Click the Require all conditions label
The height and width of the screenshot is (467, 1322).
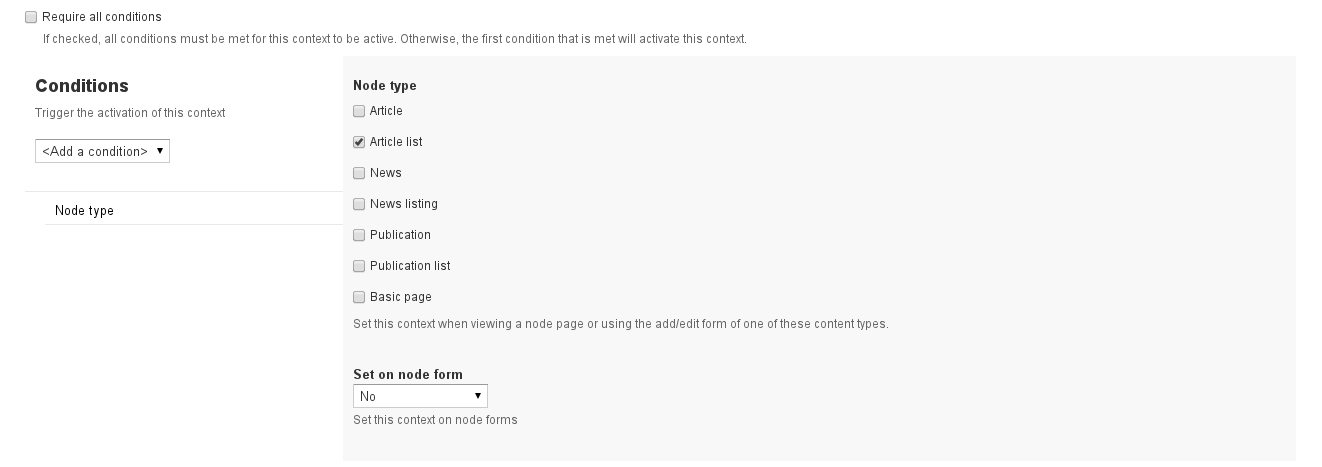(x=102, y=17)
